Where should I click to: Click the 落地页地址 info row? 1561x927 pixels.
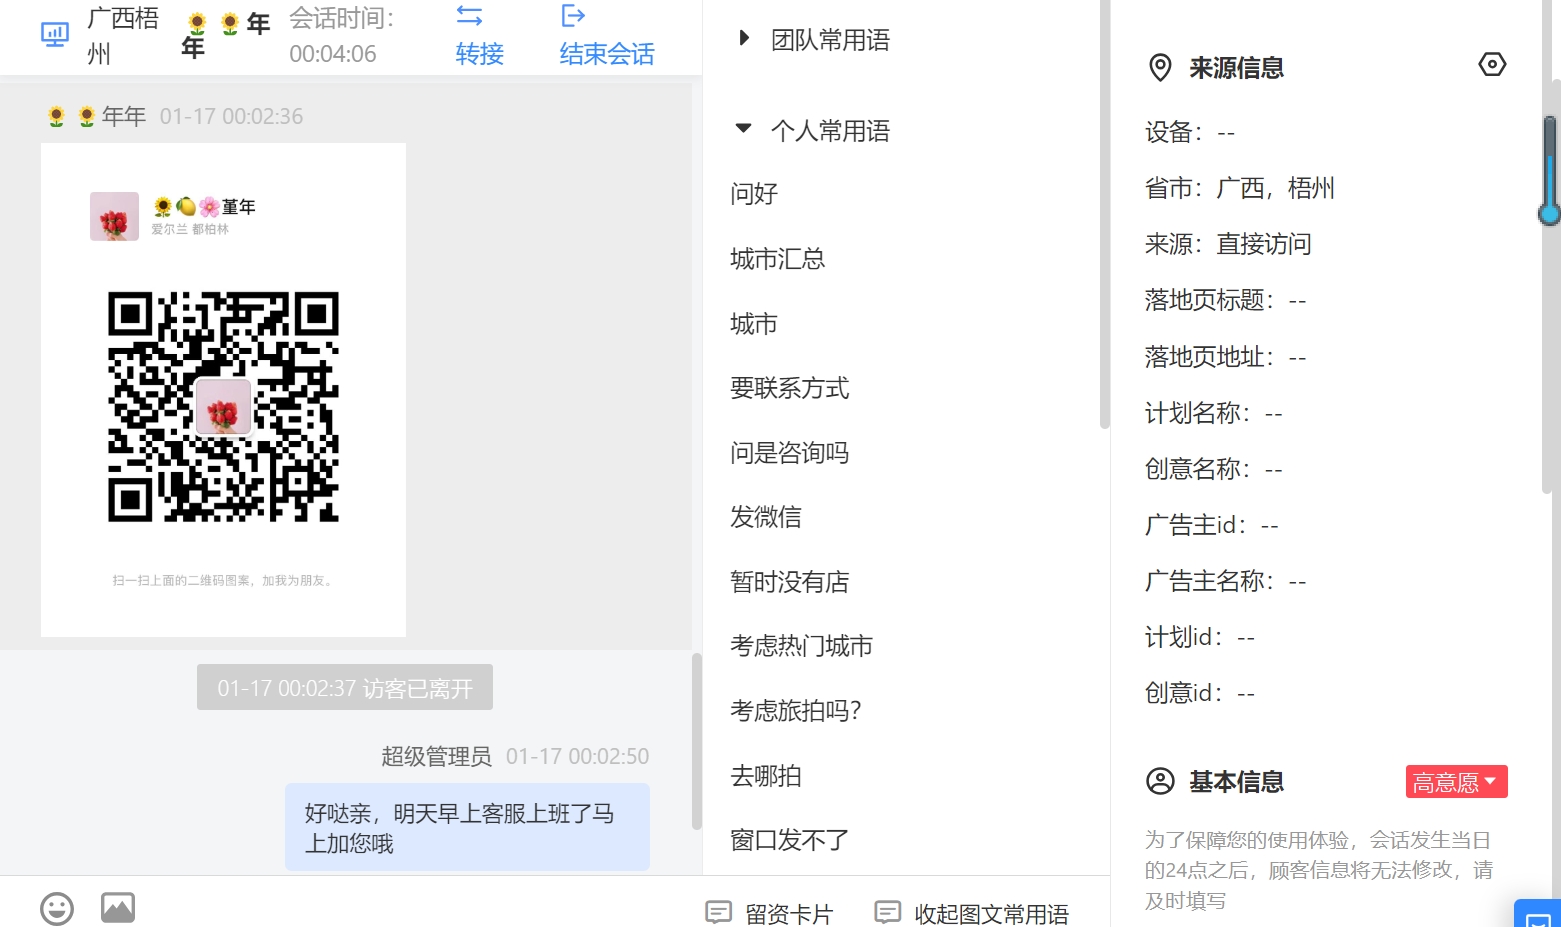[1226, 357]
